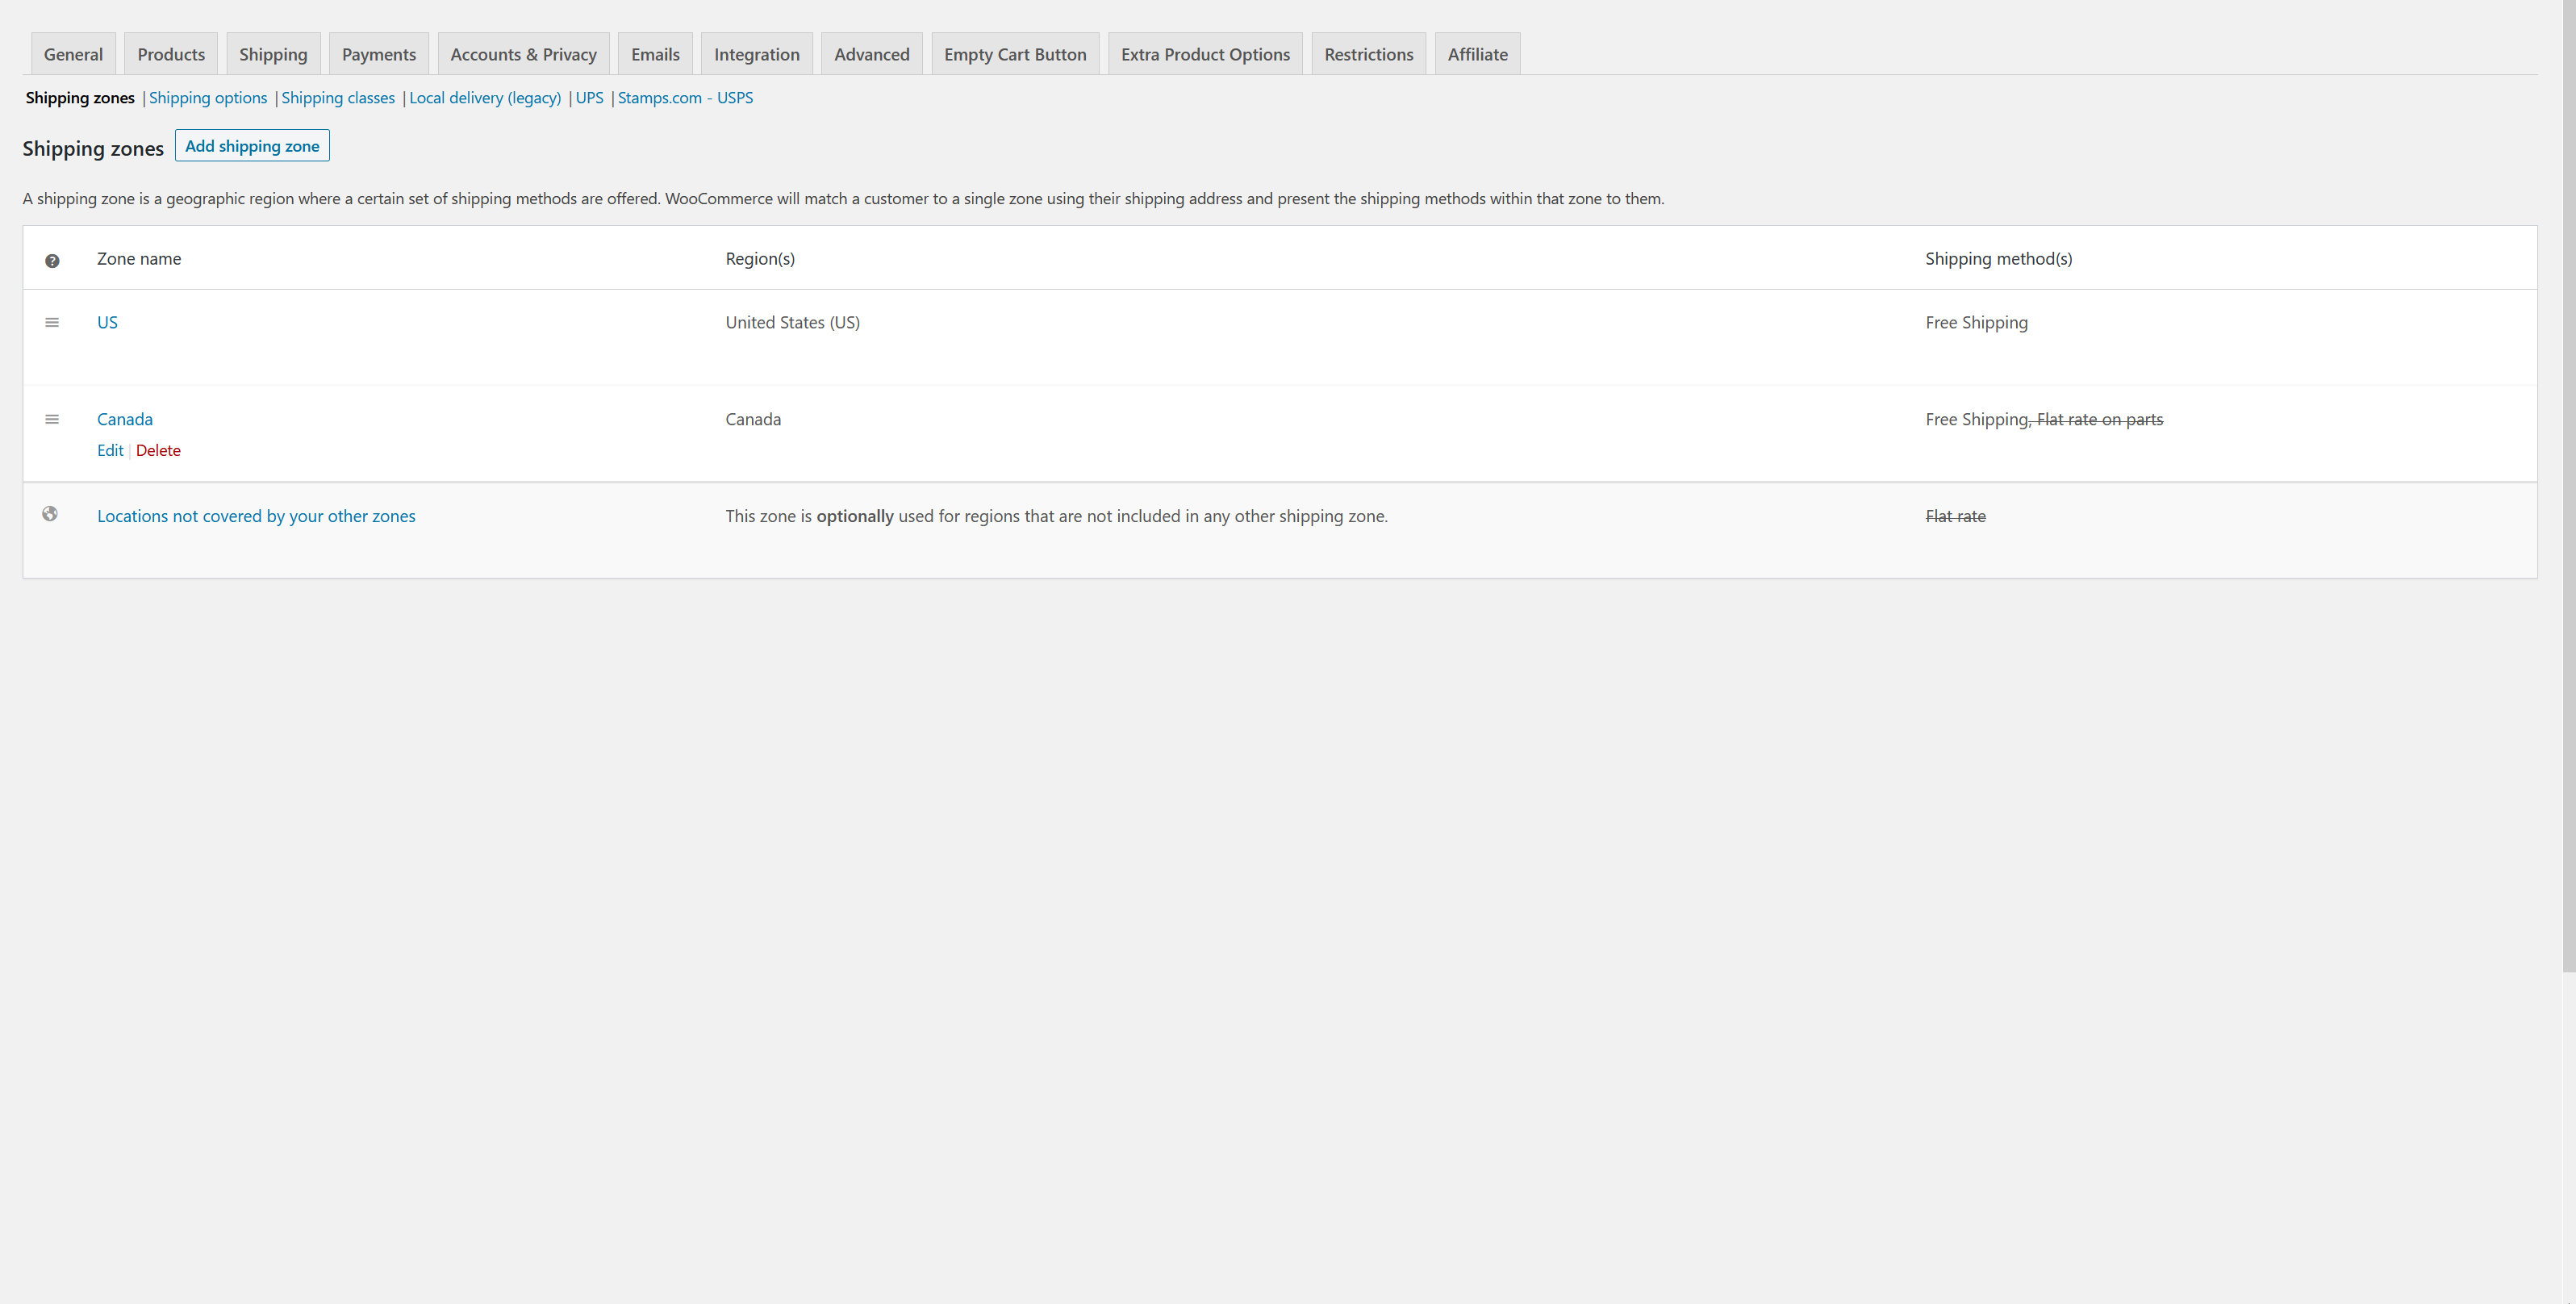Image resolution: width=2576 pixels, height=1304 pixels.
Task: Click Delete under the Canada zone
Action: [158, 451]
